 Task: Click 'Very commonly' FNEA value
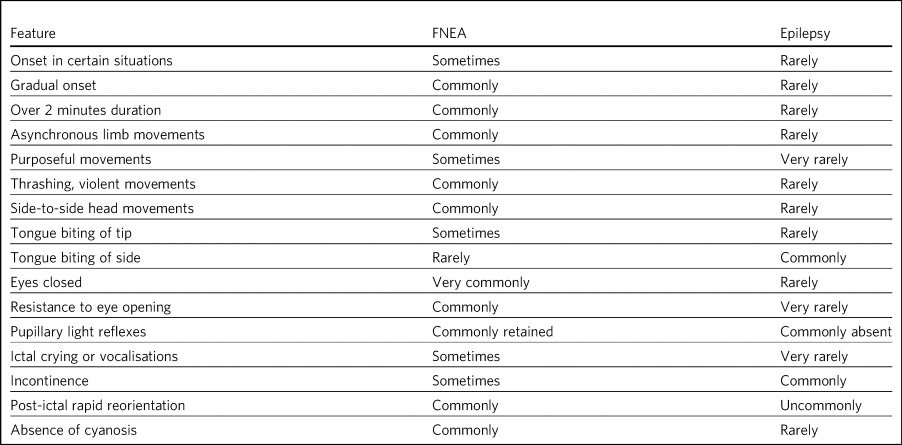tap(481, 283)
